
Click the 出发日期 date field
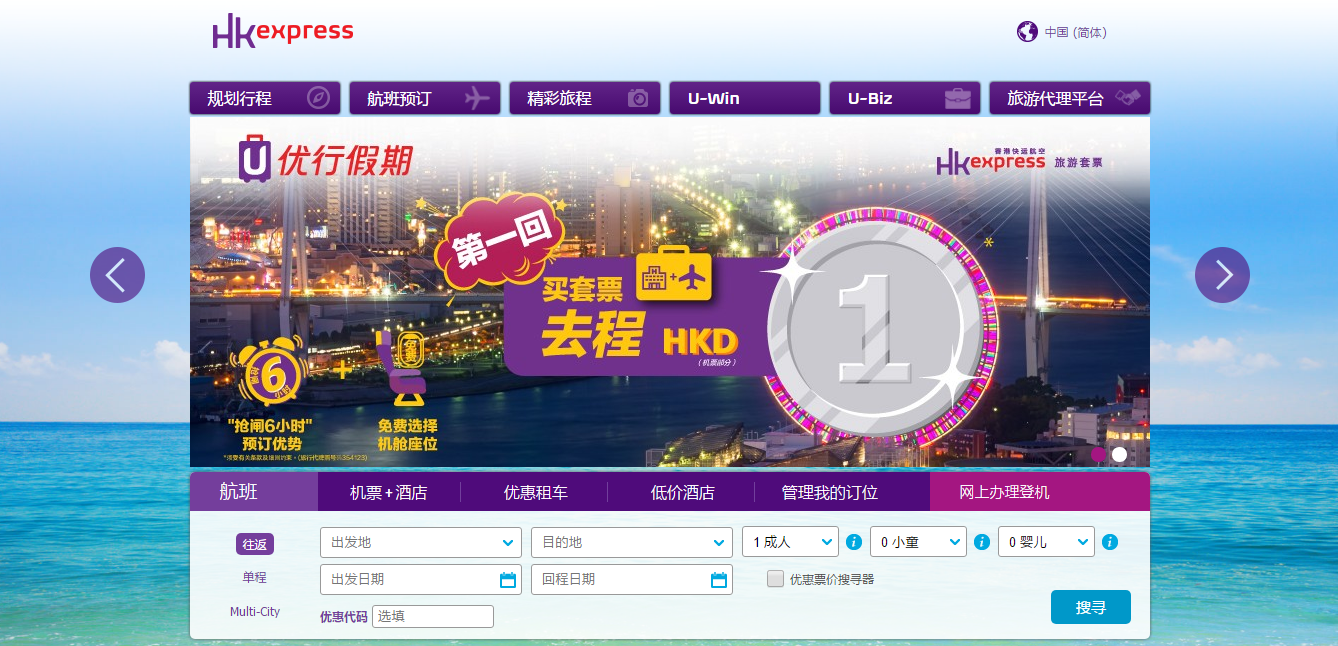coord(421,579)
